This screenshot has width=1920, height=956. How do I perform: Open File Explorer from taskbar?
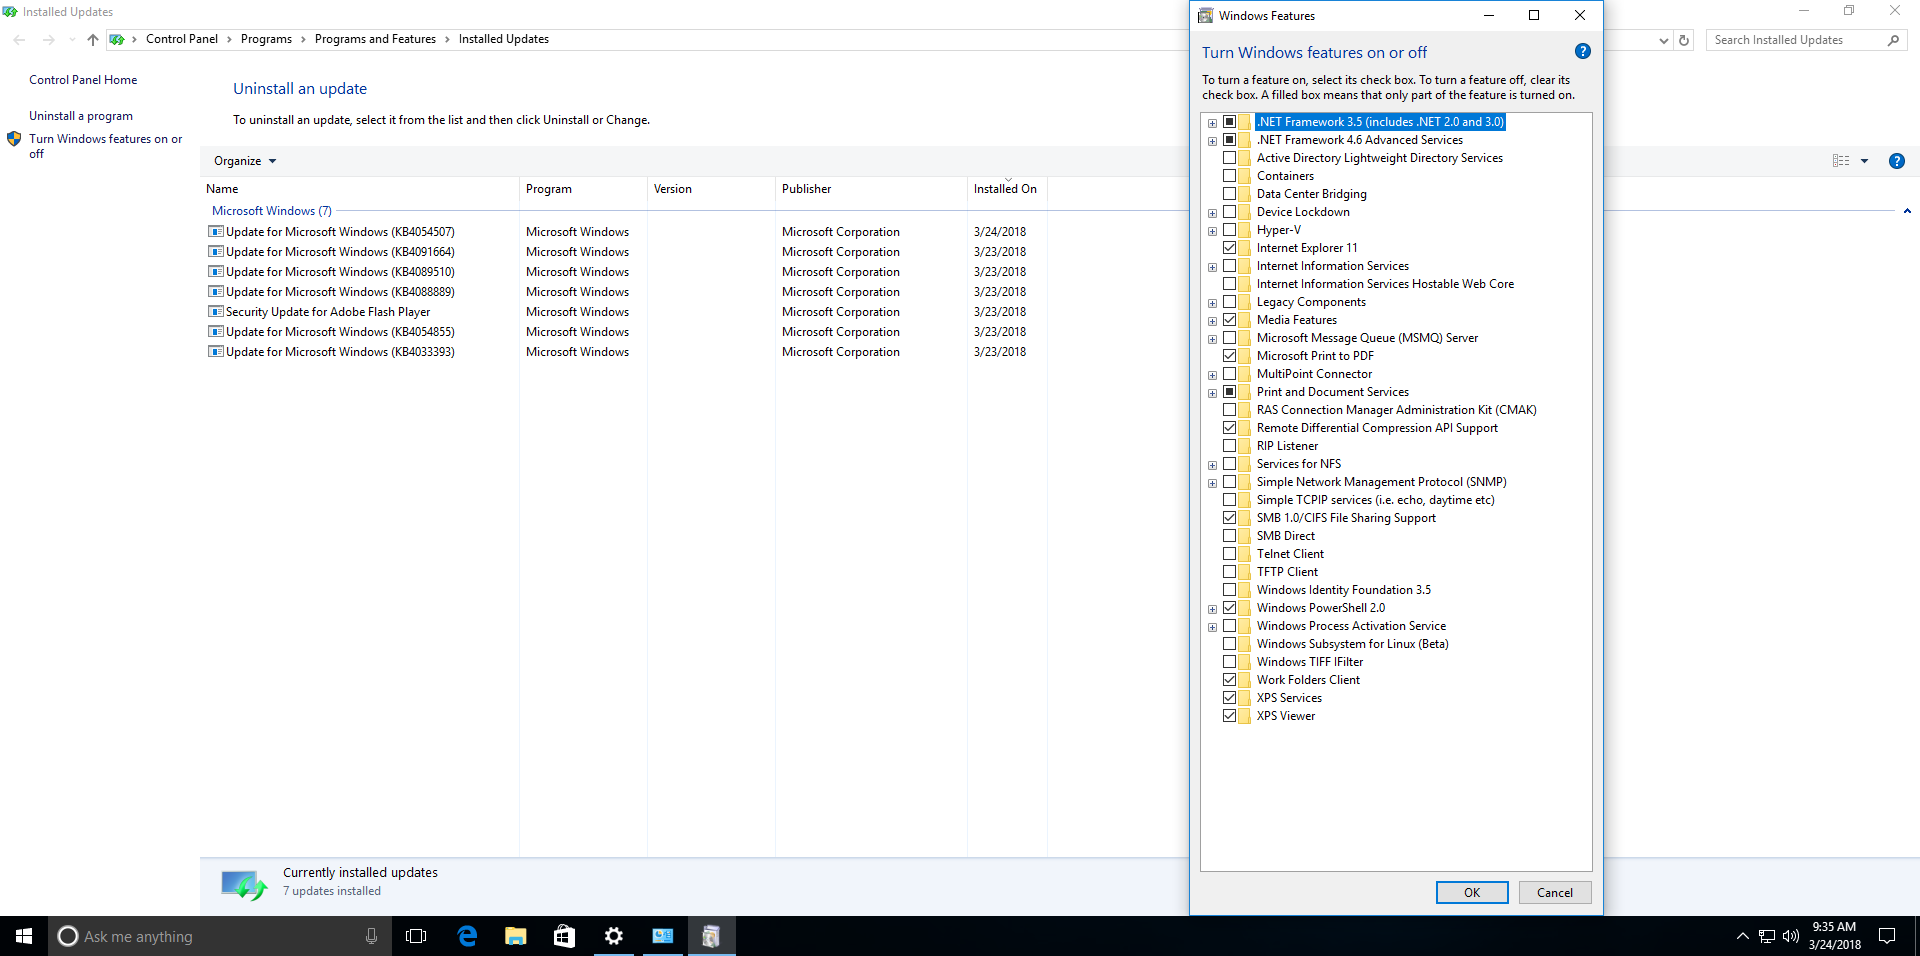[x=516, y=936]
